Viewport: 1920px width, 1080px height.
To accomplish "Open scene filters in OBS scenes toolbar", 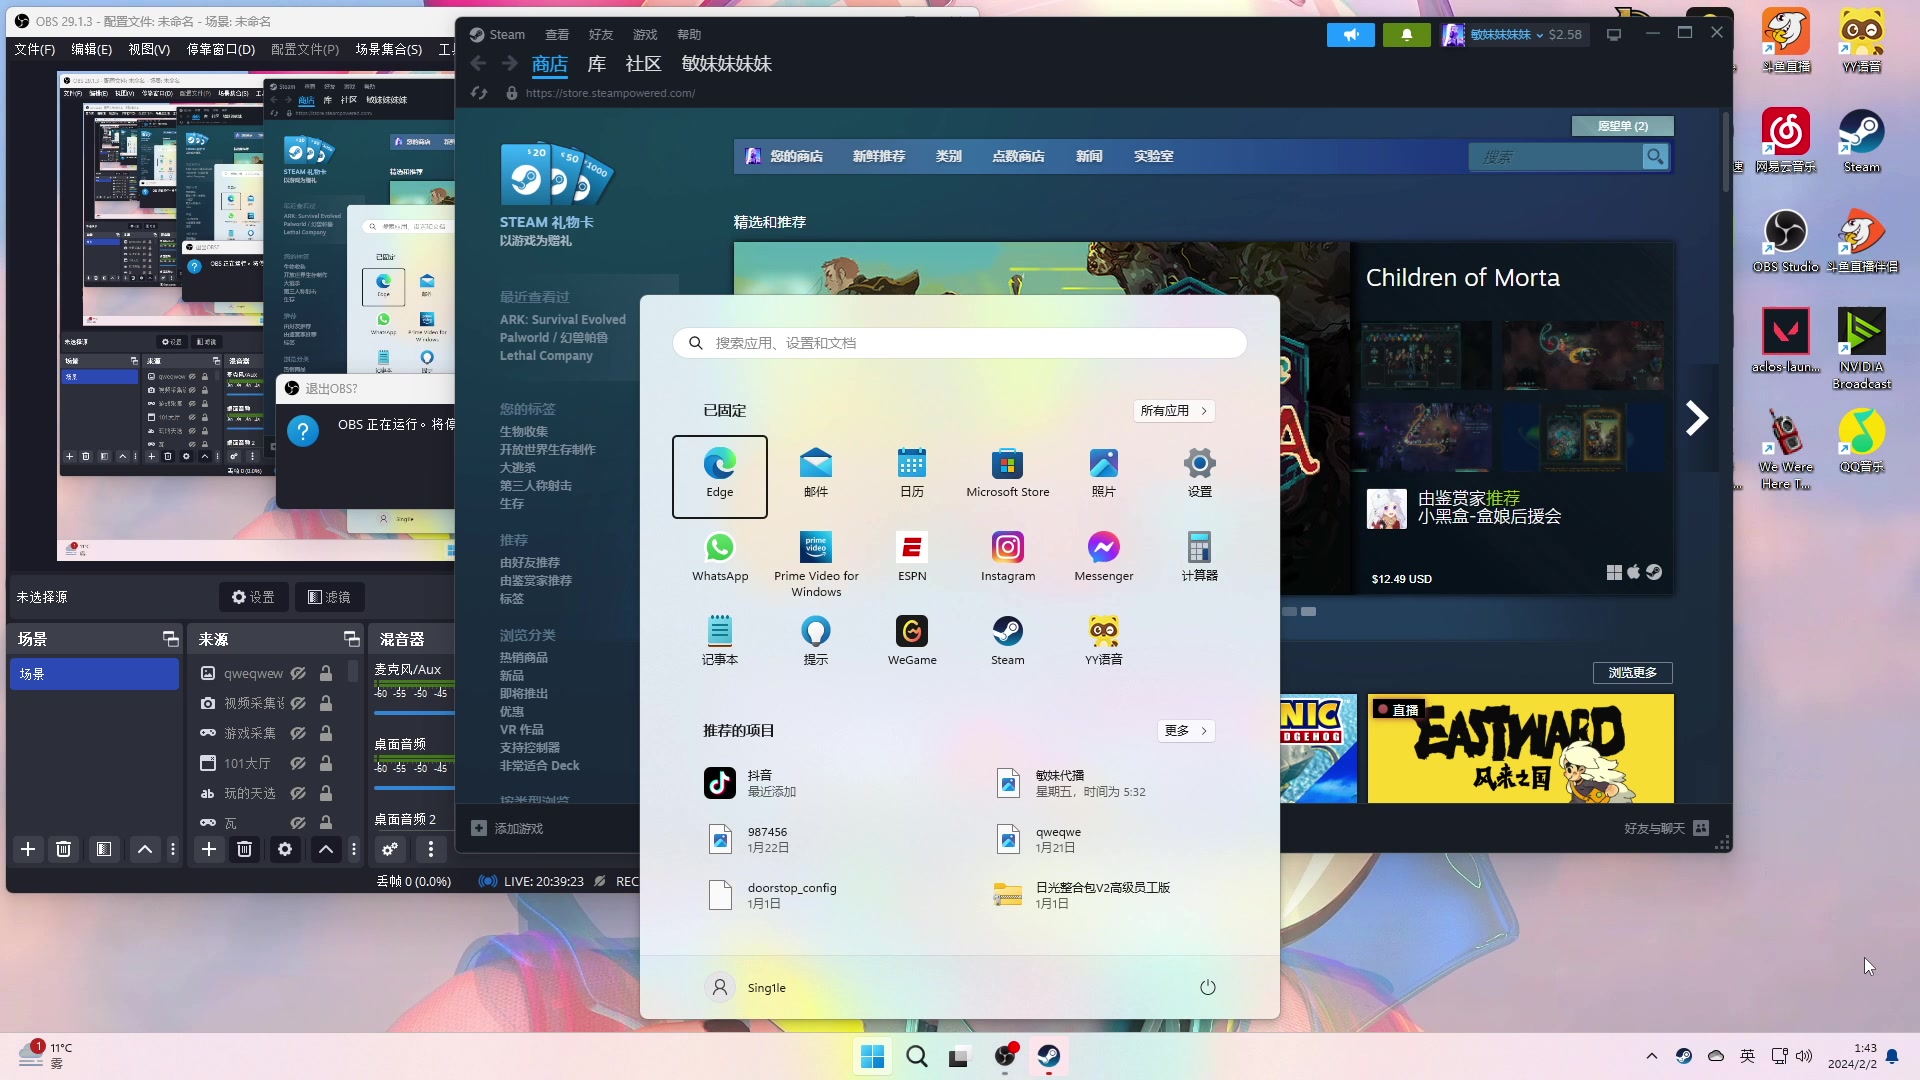I will 104,849.
